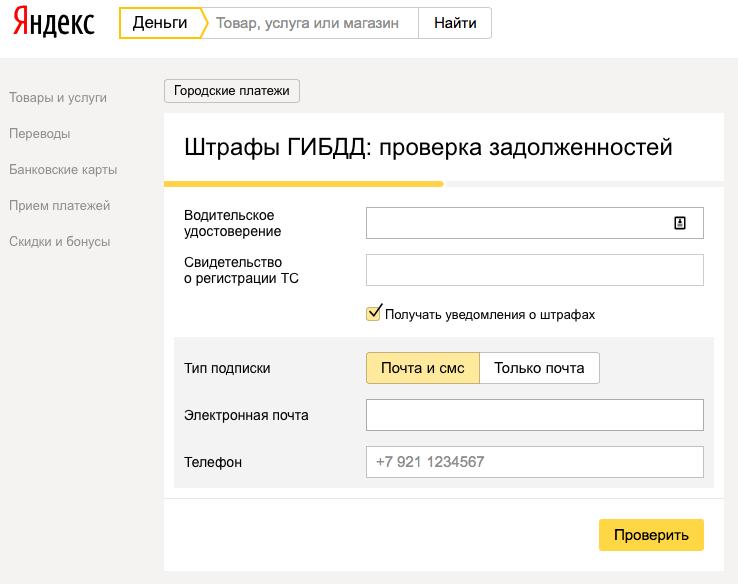This screenshot has width=738, height=584.
Task: Go to 'Банковские карты' section
Action: tap(63, 169)
